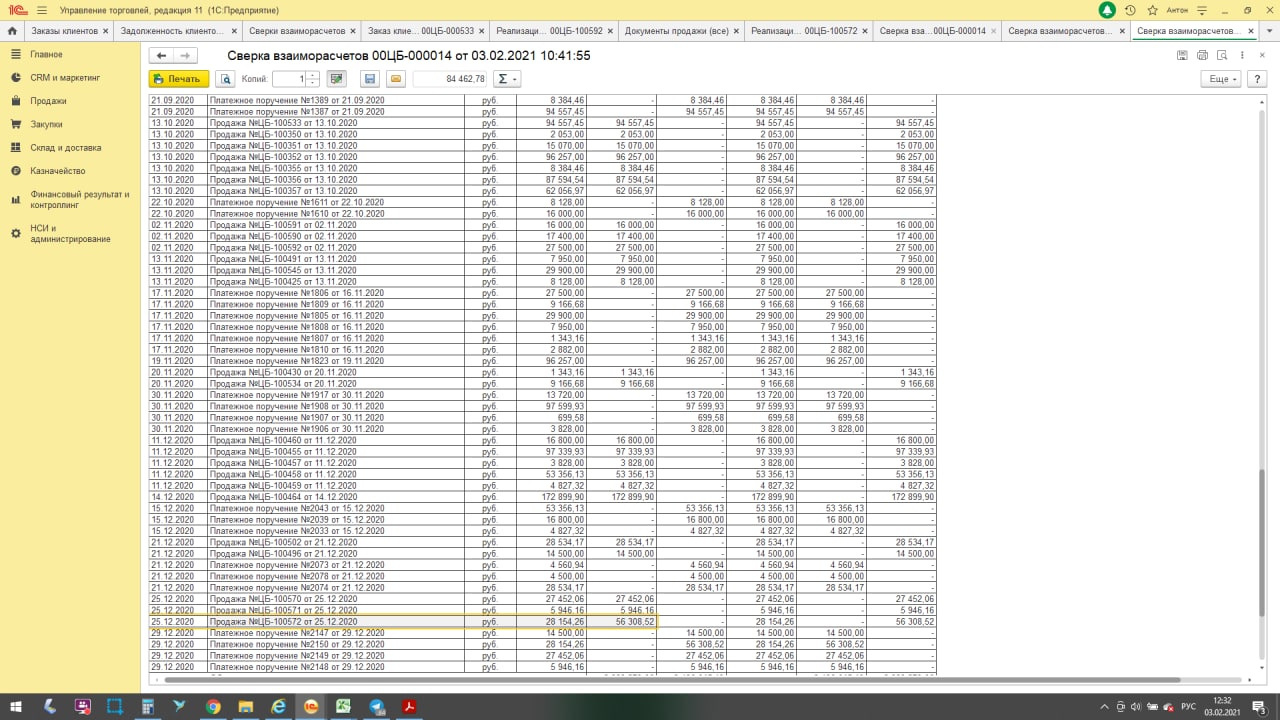
Task: Open favorites star icon
Action: coord(1151,10)
